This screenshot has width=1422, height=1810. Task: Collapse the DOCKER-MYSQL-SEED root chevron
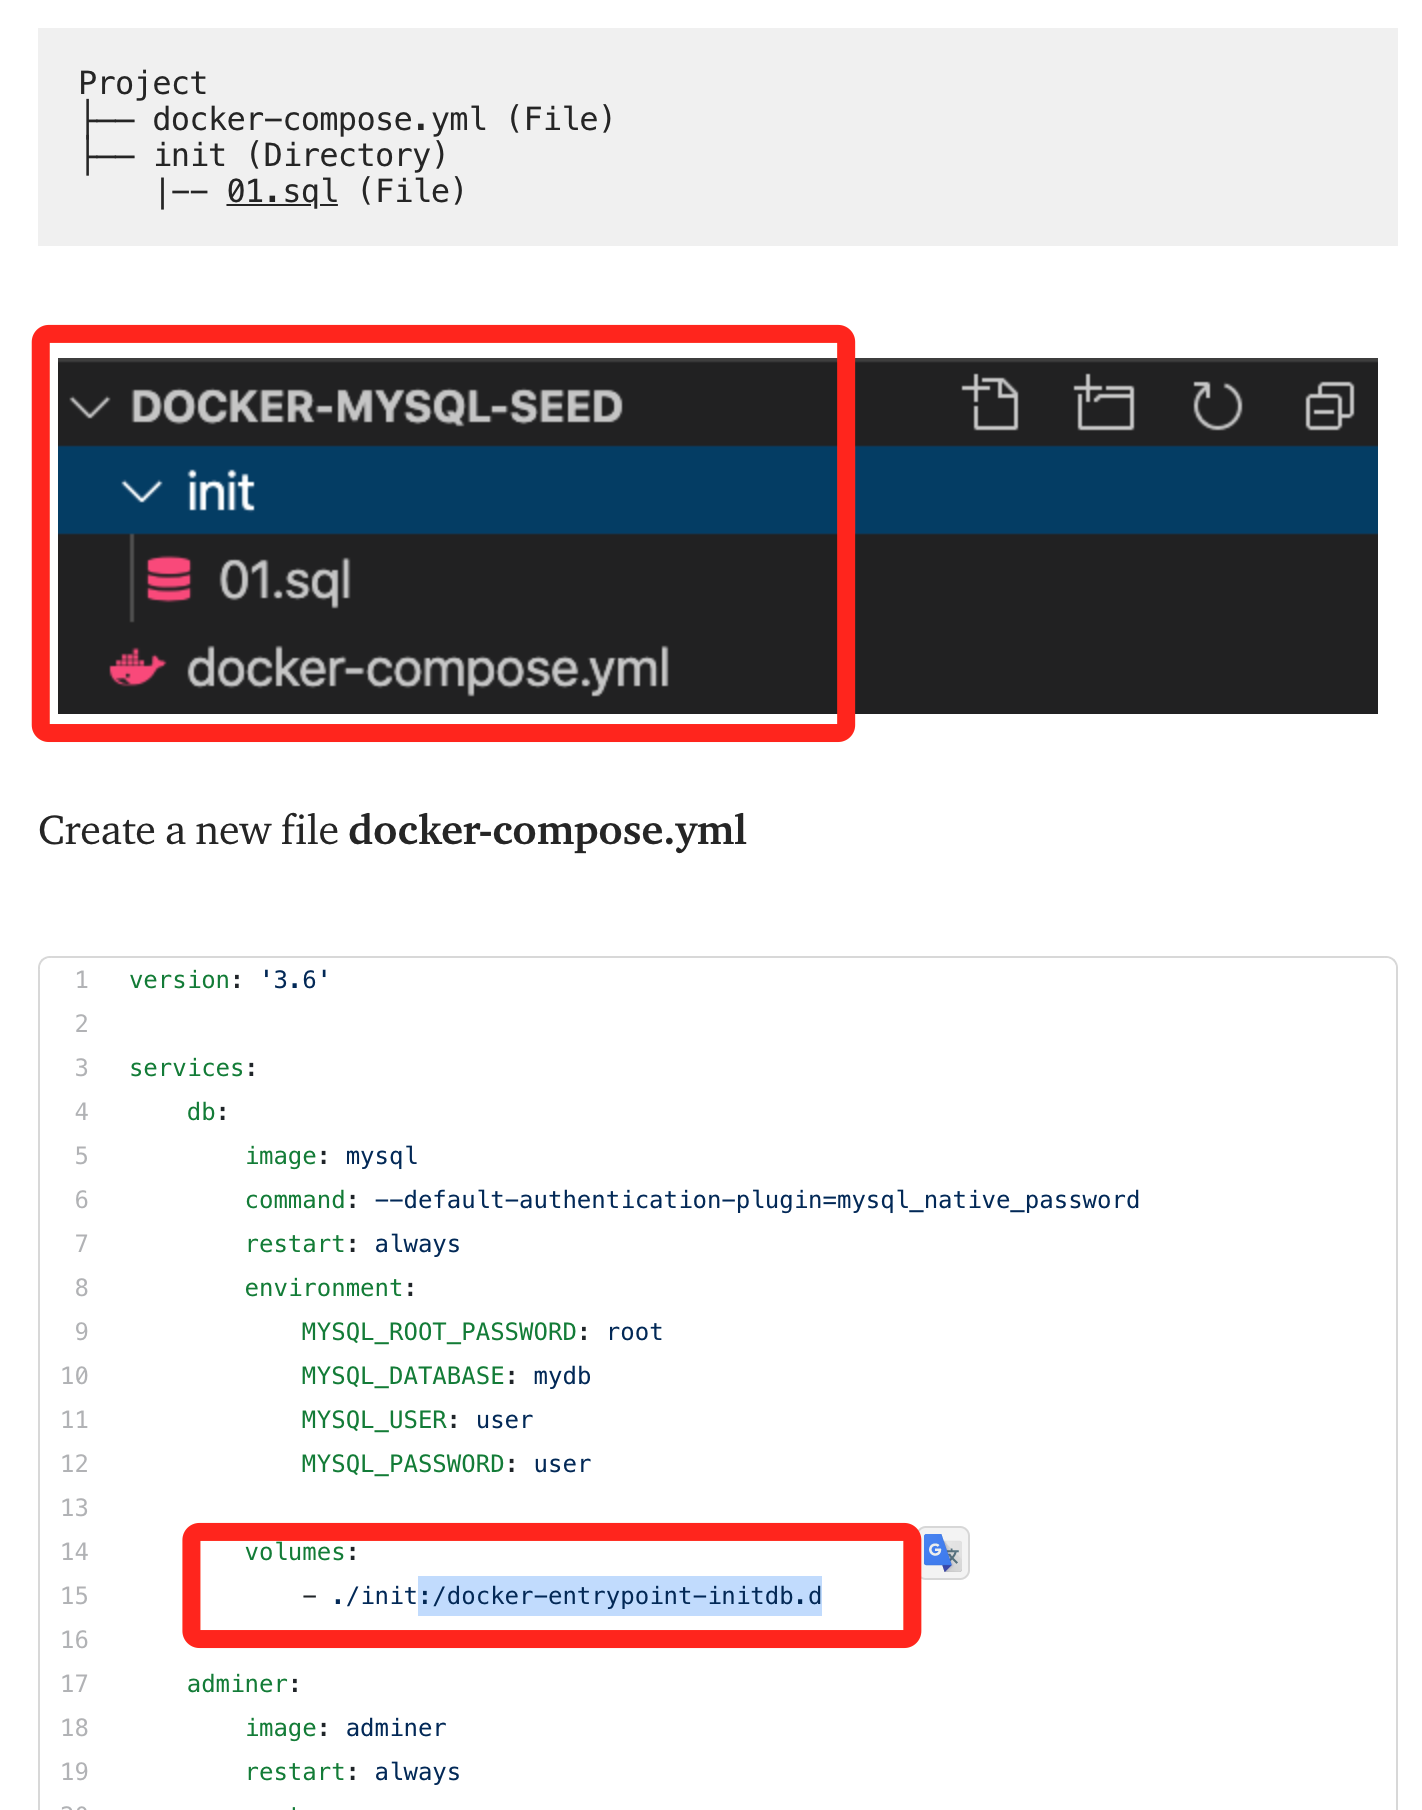[x=91, y=407]
